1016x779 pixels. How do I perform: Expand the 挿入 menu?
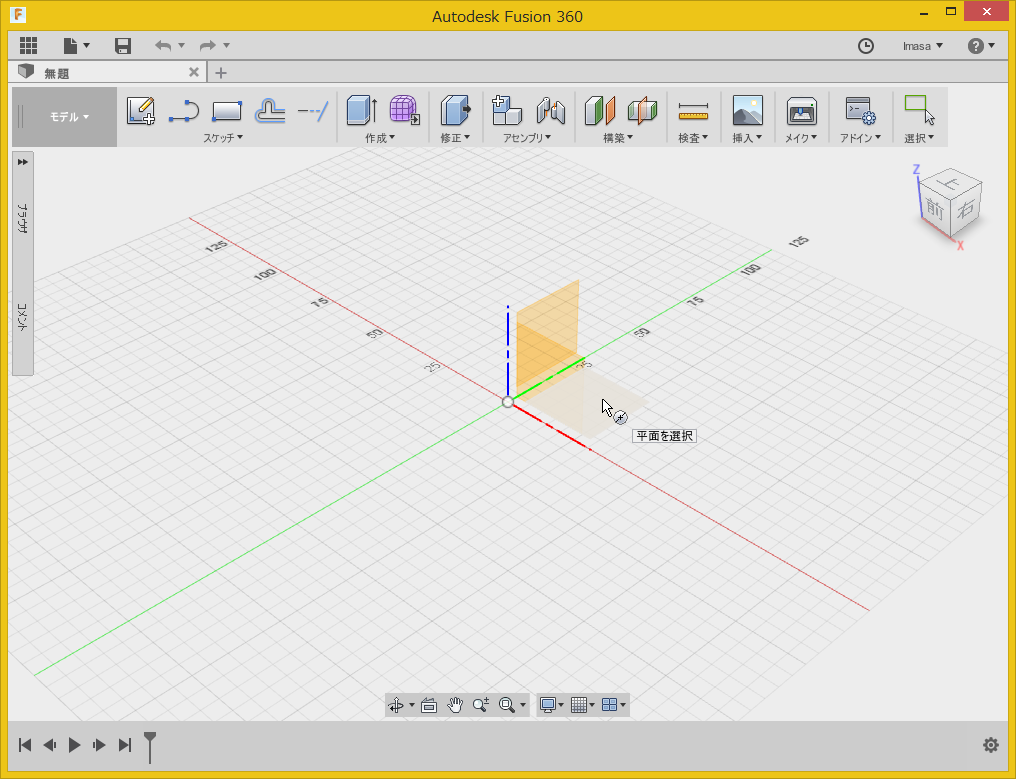(747, 137)
